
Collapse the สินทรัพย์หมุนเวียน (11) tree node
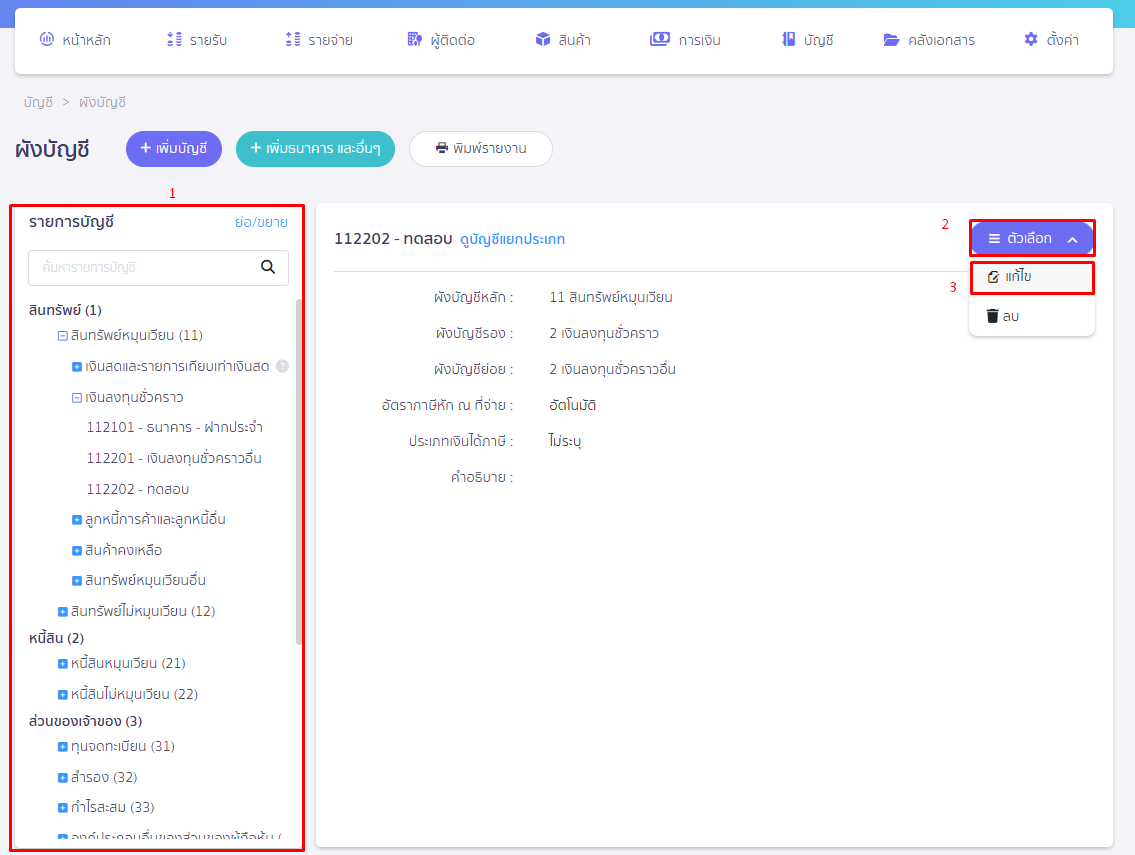[62, 335]
